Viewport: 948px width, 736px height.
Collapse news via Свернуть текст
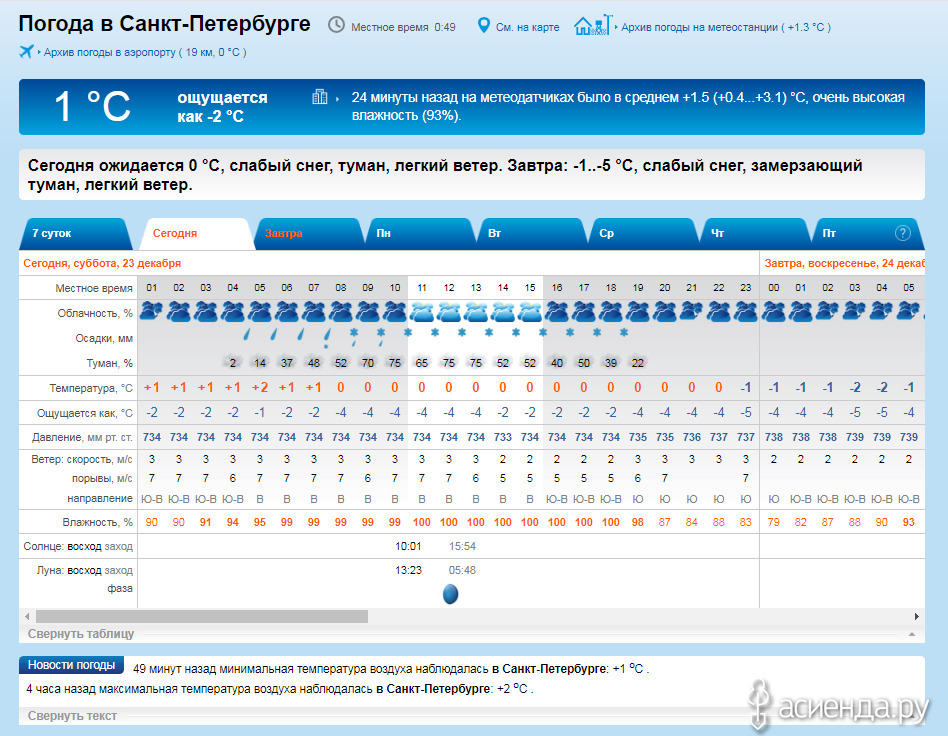(x=72, y=715)
